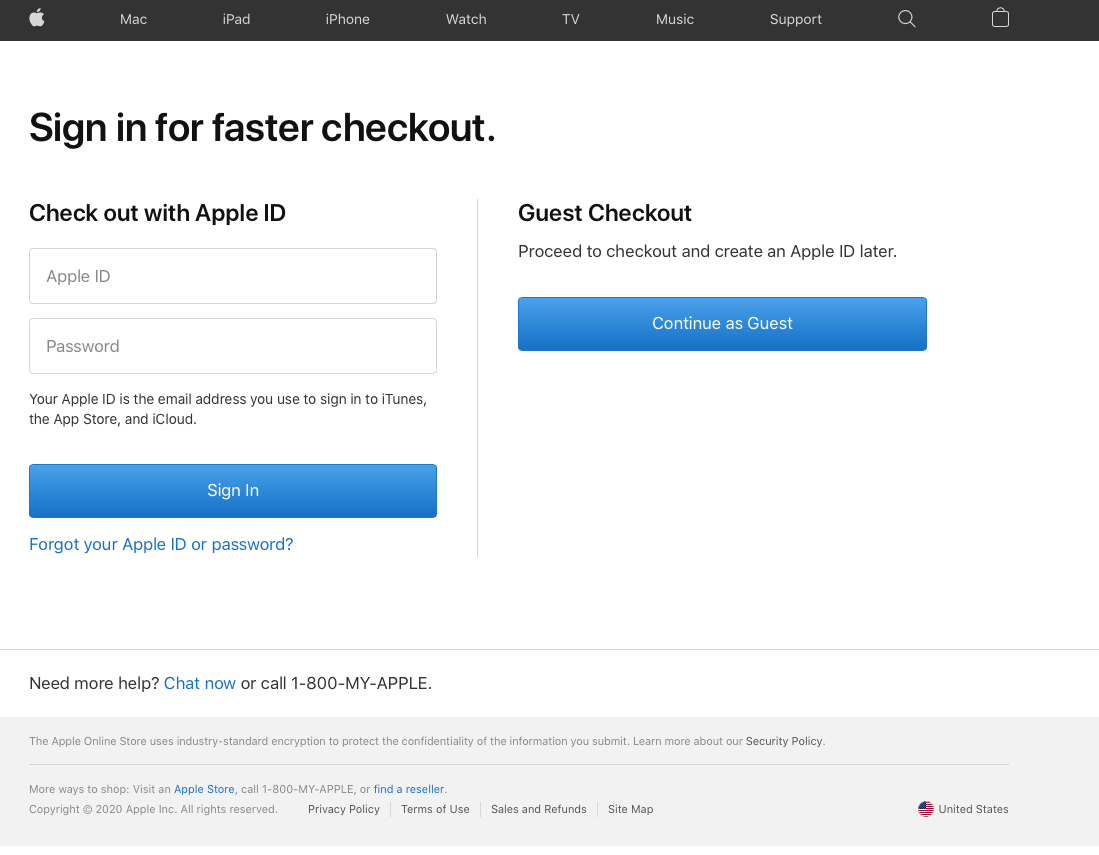Click the 'Guest Checkout' heading
This screenshot has width=1099, height=855.
(604, 213)
